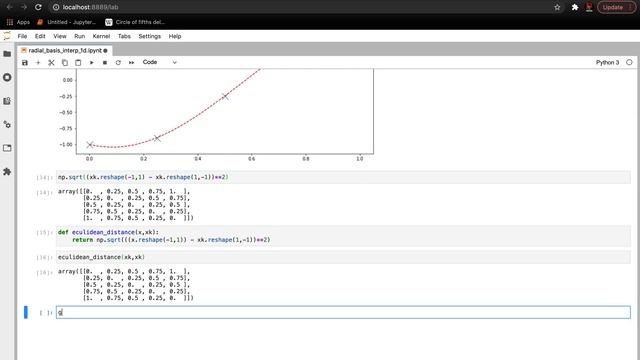Image resolution: width=640 pixels, height=360 pixels.
Task: Click the browser forward arrow
Action: (x=24, y=7)
